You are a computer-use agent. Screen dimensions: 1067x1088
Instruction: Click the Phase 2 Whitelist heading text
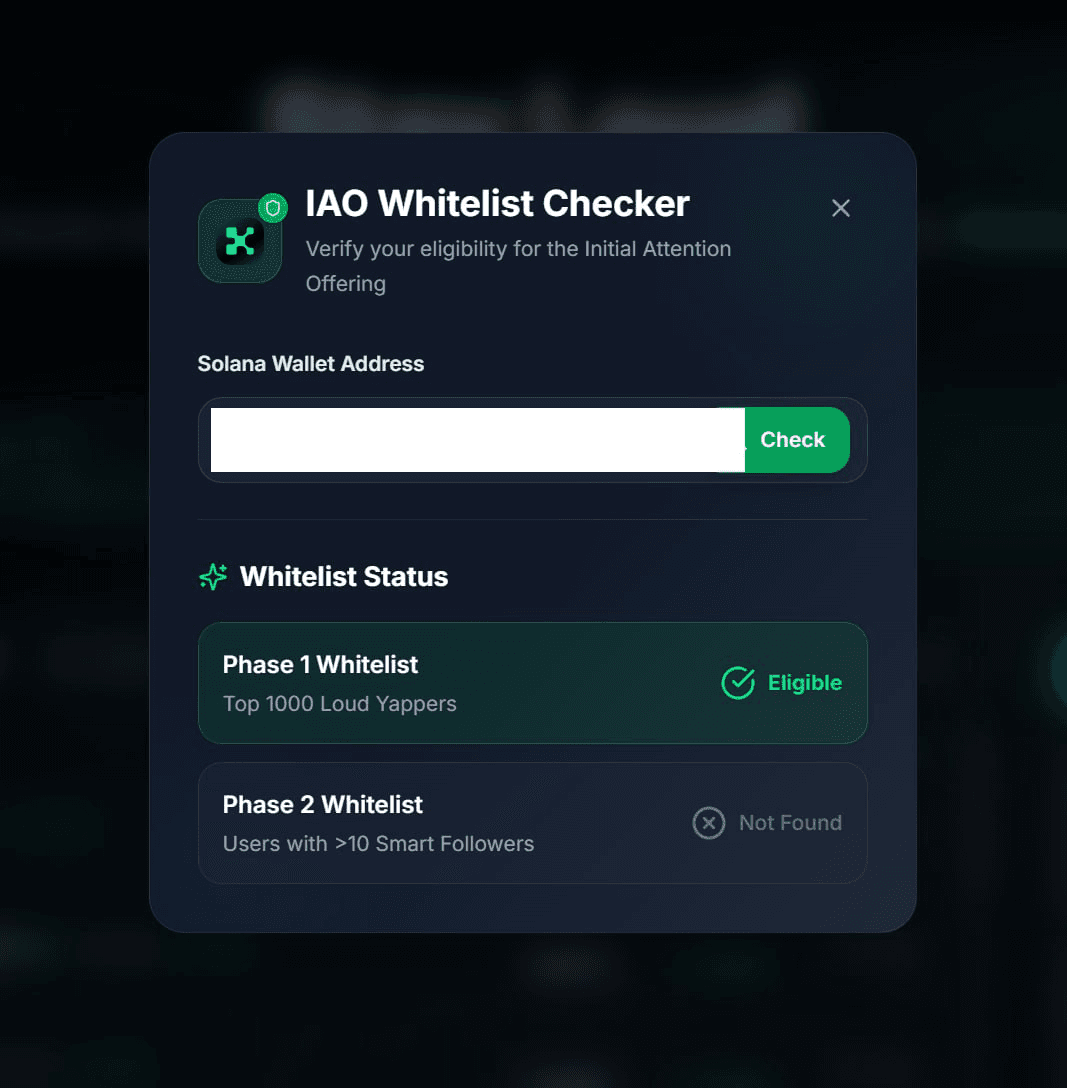323,805
